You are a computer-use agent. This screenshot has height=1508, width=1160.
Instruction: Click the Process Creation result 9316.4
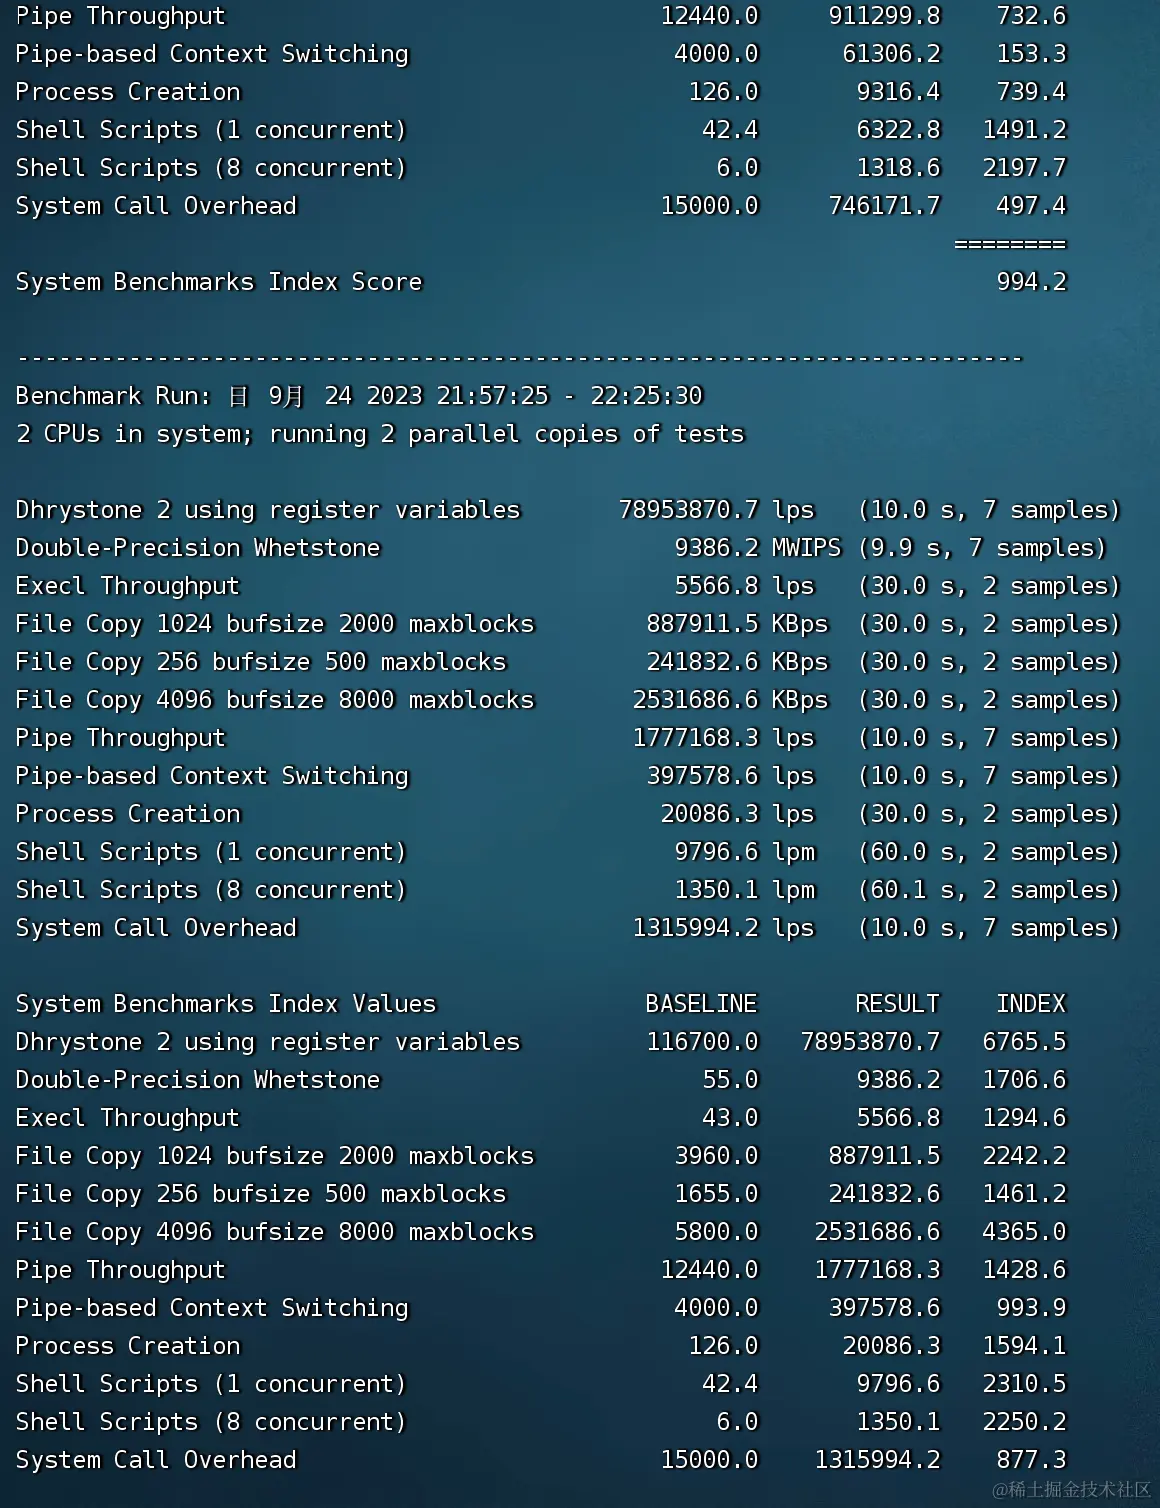coord(898,92)
